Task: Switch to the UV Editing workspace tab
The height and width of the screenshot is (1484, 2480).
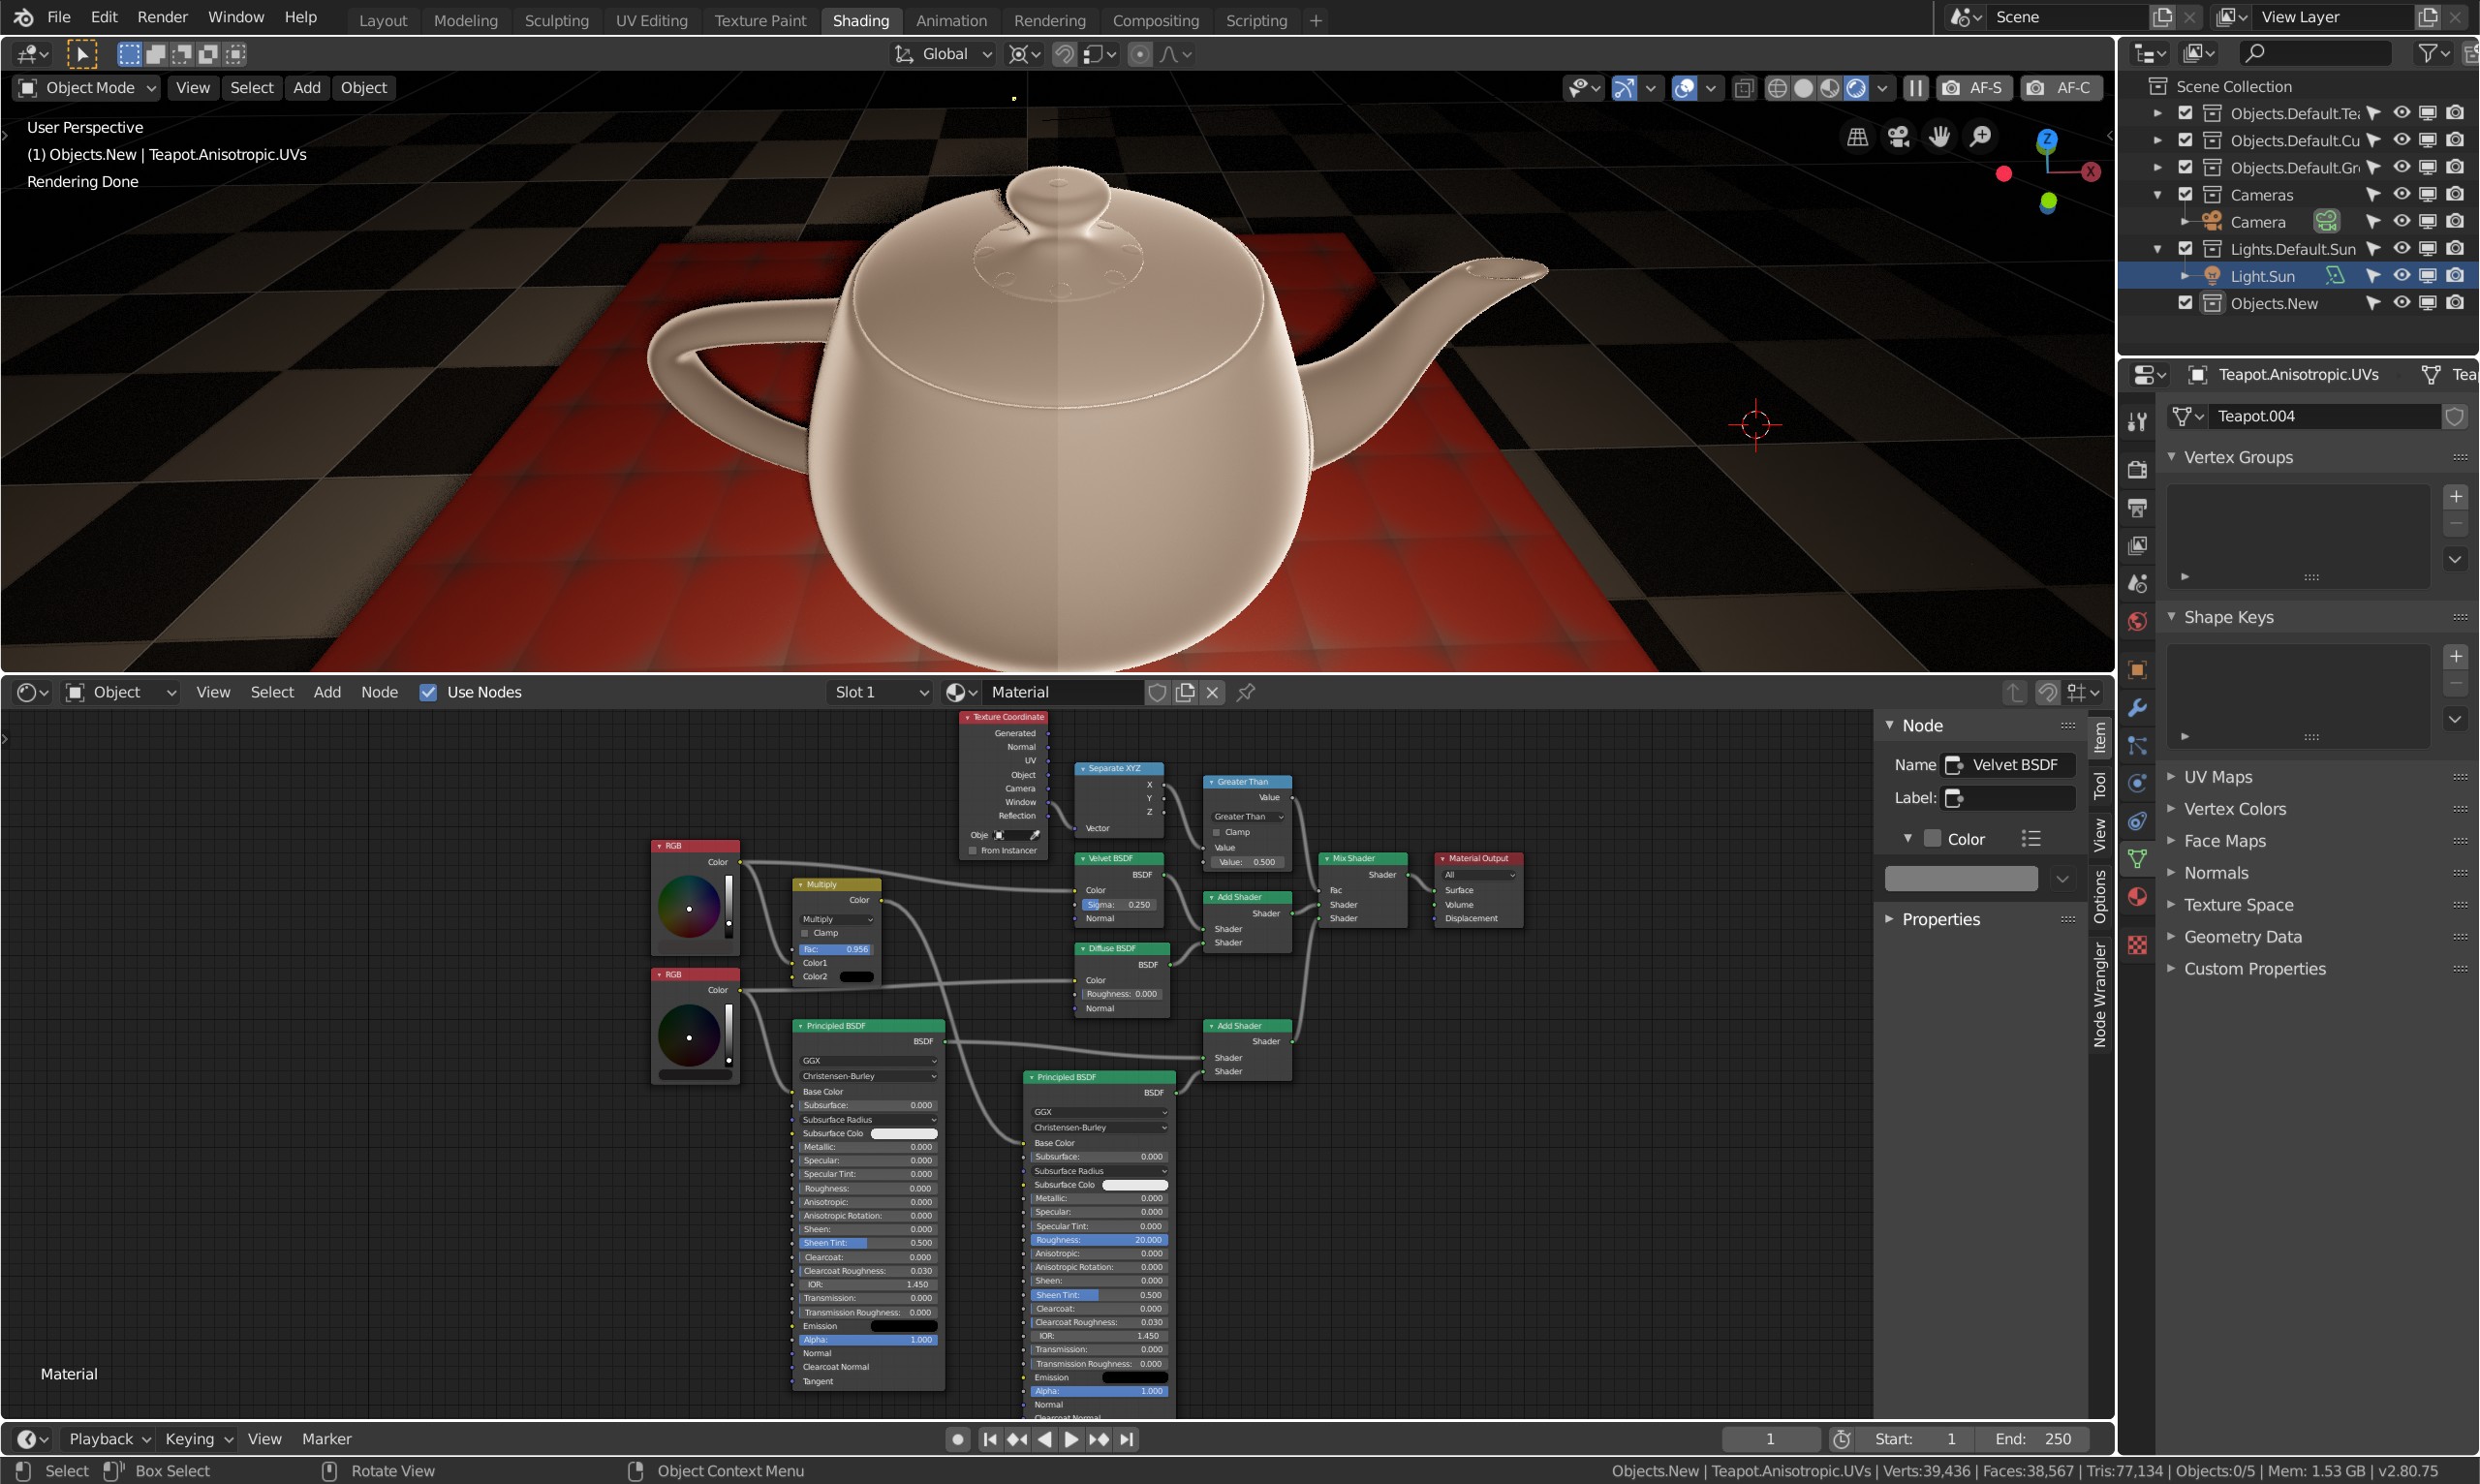Action: [651, 20]
